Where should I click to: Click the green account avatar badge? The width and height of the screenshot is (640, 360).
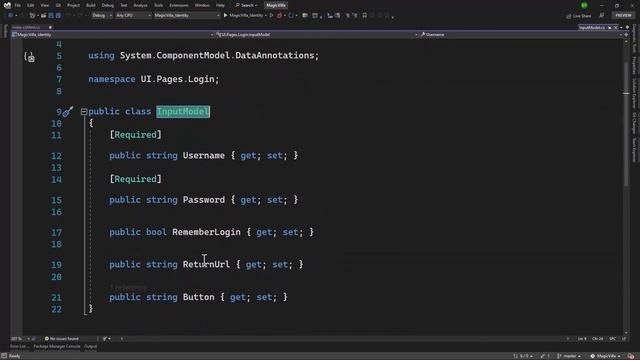(584, 5)
